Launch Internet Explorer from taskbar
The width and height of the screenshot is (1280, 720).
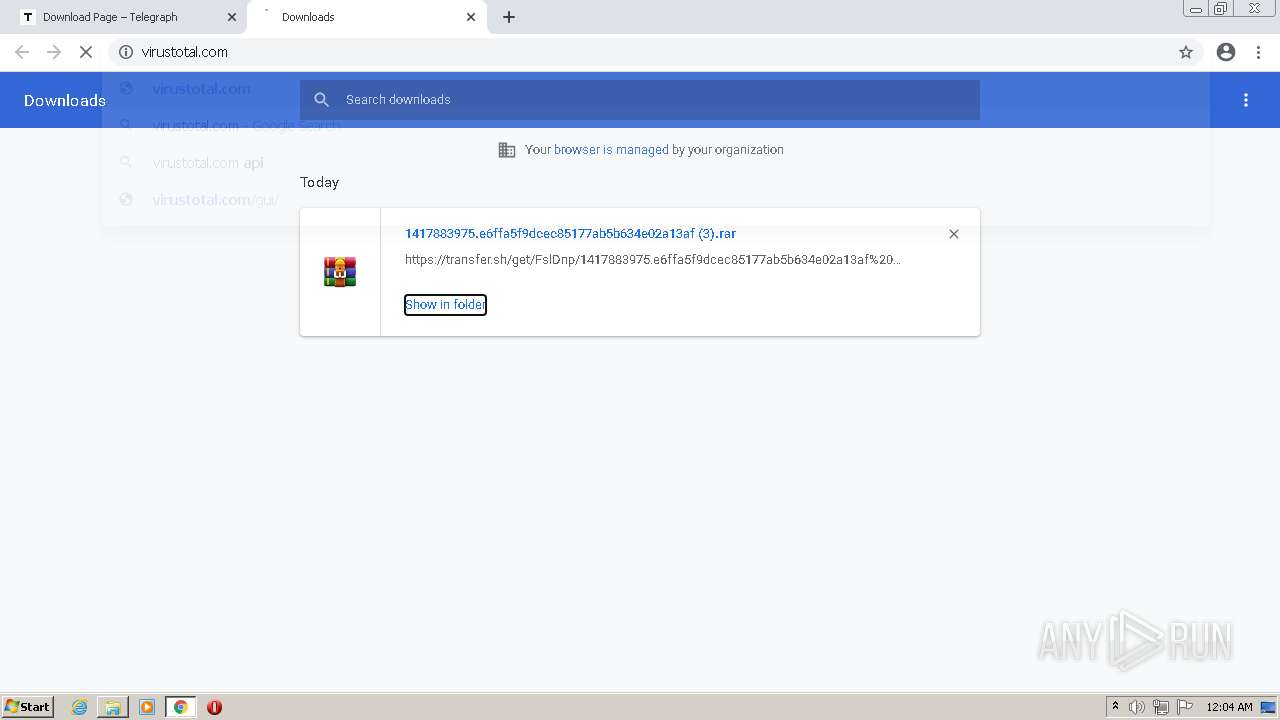point(79,707)
